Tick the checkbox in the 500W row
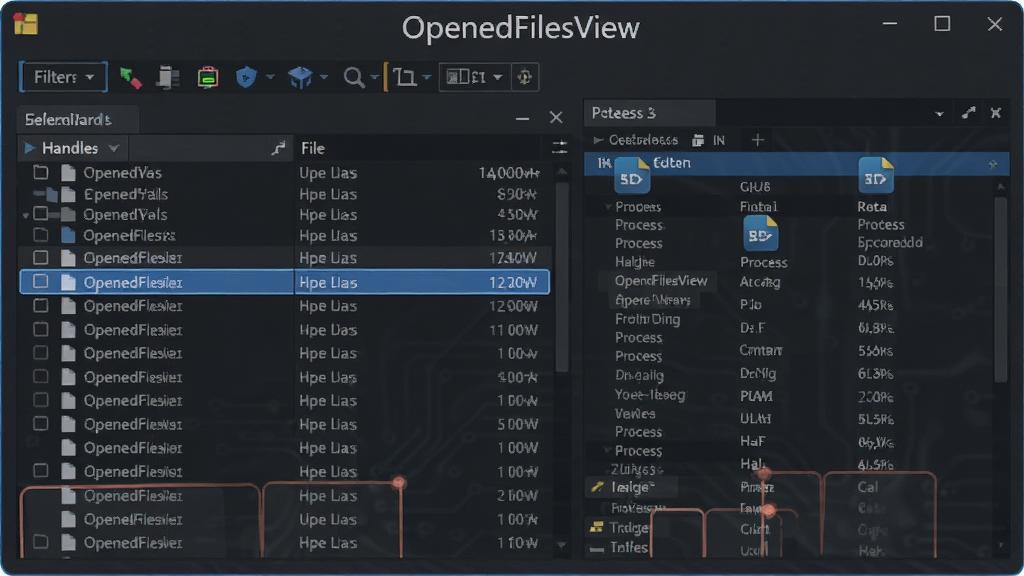This screenshot has width=1024, height=576. (40, 424)
